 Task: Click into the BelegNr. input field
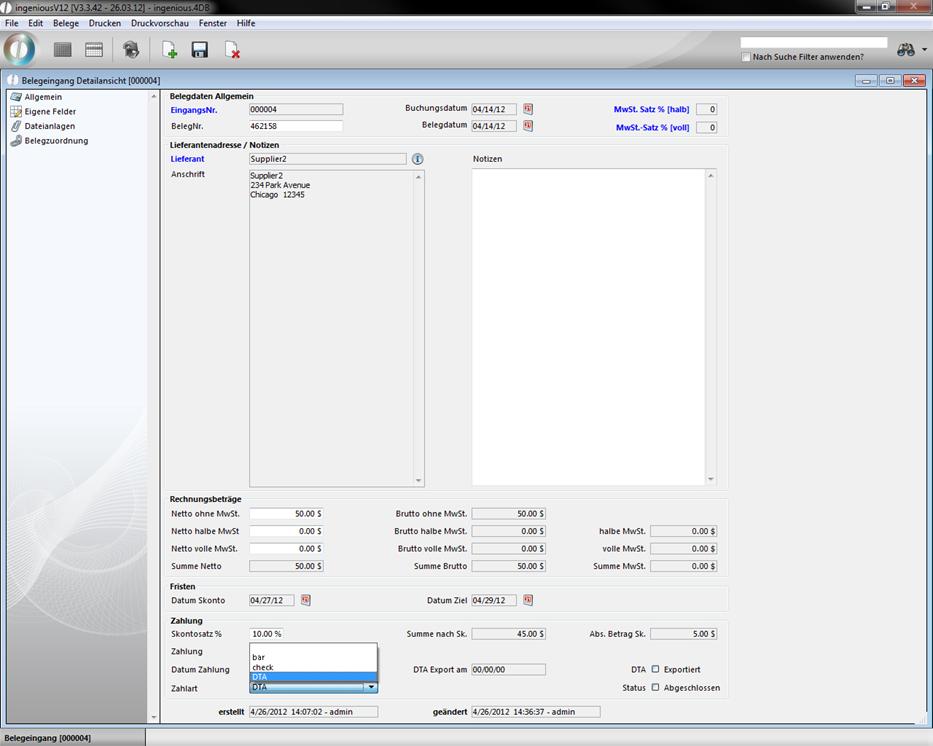(295, 126)
